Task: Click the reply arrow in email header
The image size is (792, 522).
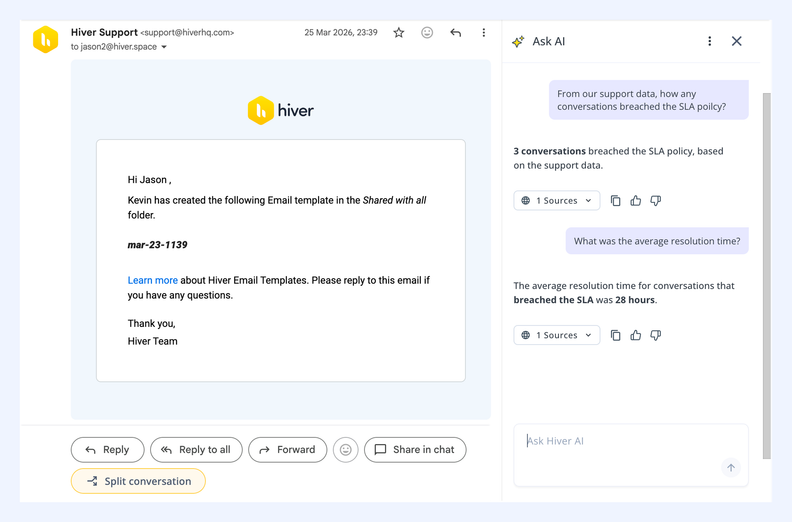Action: [456, 33]
